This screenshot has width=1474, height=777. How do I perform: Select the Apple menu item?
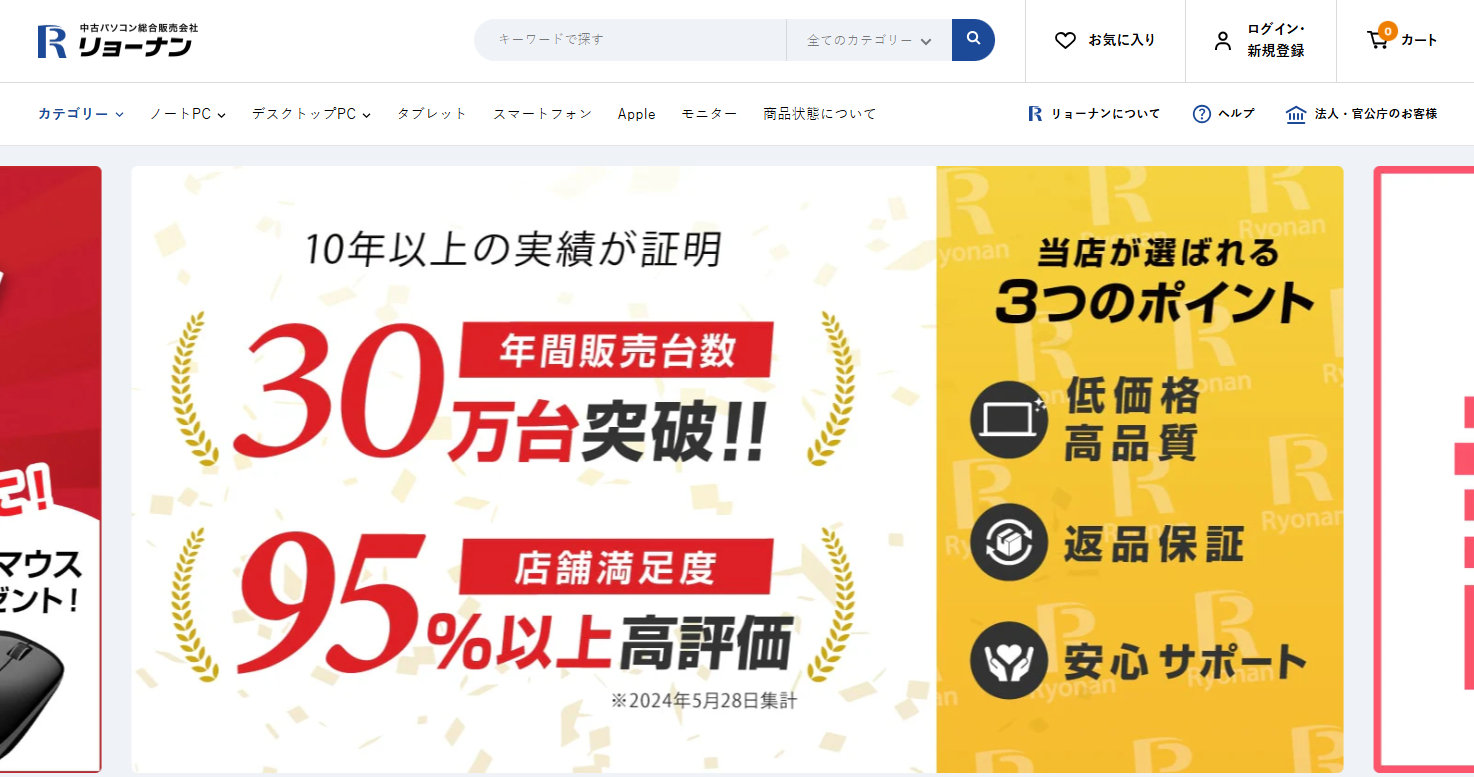pos(637,114)
